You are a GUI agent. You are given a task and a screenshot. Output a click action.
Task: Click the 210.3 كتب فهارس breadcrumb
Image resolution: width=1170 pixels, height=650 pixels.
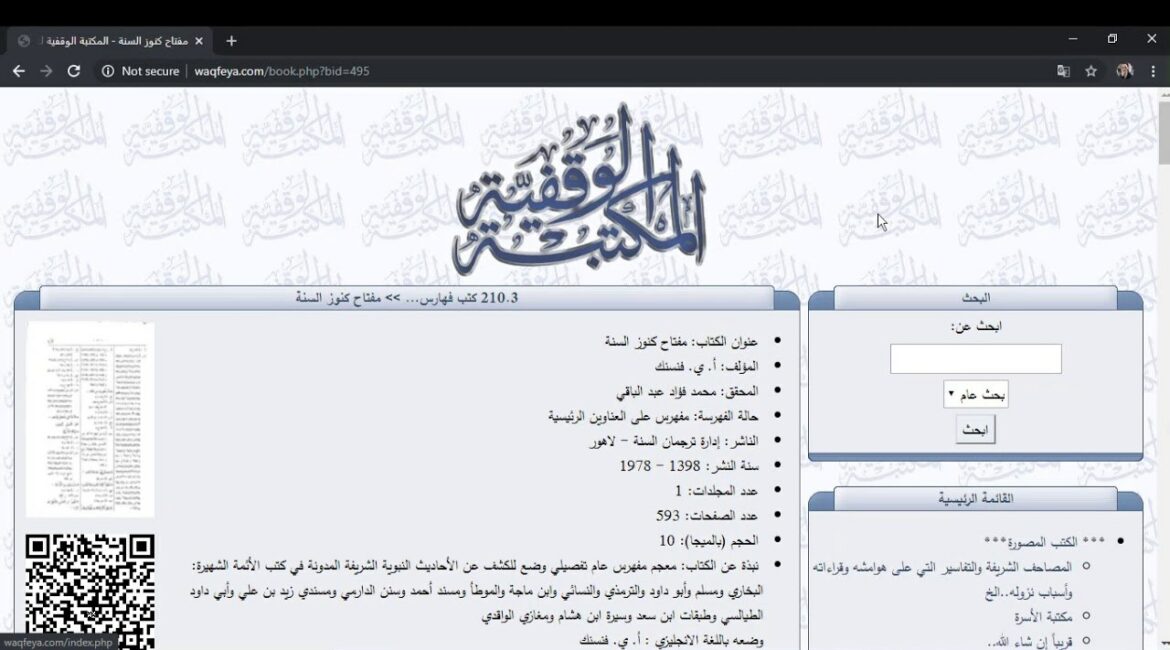click(463, 298)
